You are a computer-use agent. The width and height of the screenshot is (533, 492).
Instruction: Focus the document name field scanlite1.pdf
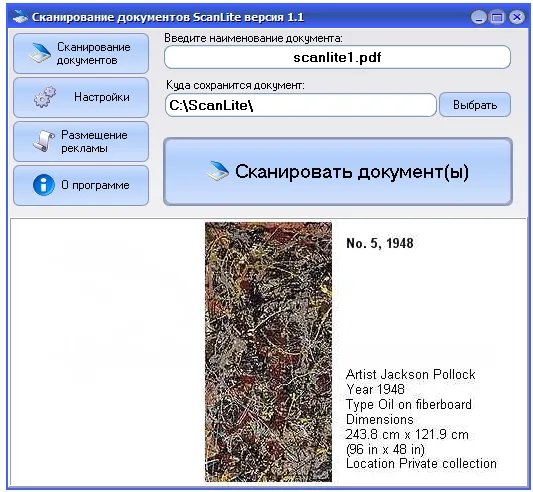337,57
